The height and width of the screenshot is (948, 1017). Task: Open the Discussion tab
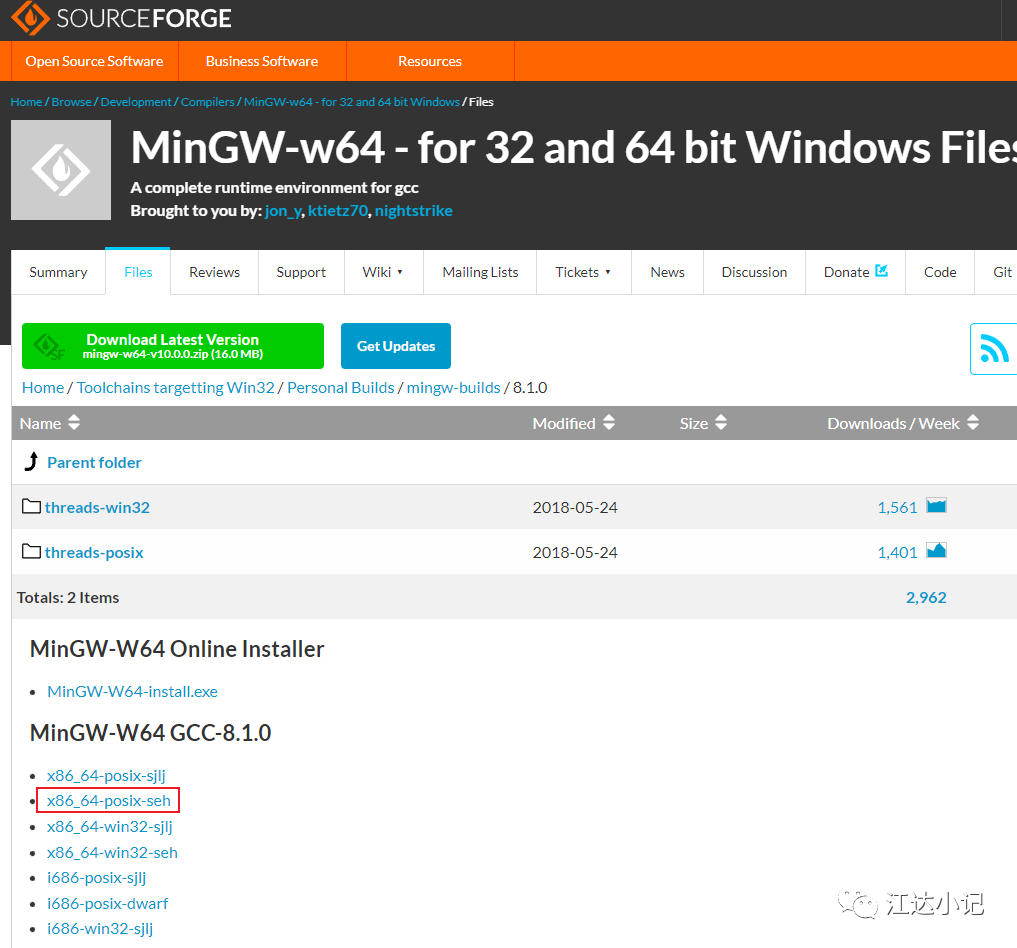click(x=754, y=272)
